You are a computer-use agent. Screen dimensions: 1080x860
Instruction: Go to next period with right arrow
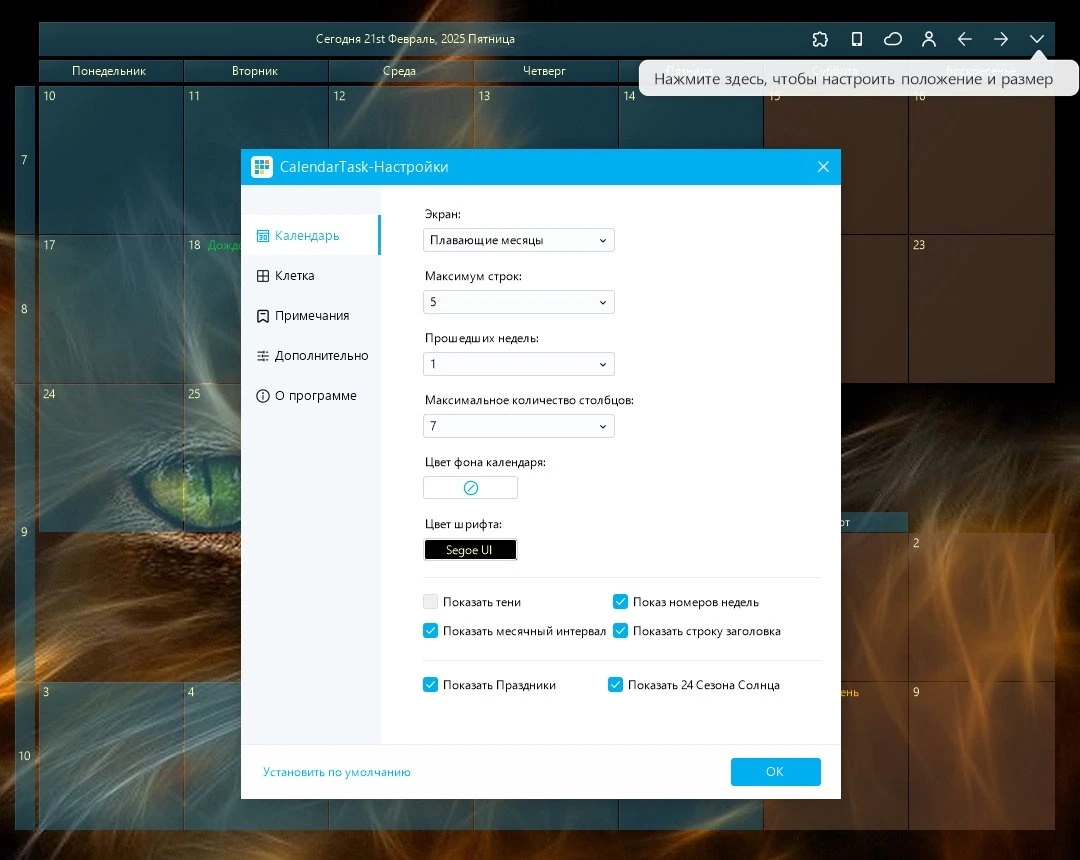(x=1000, y=39)
